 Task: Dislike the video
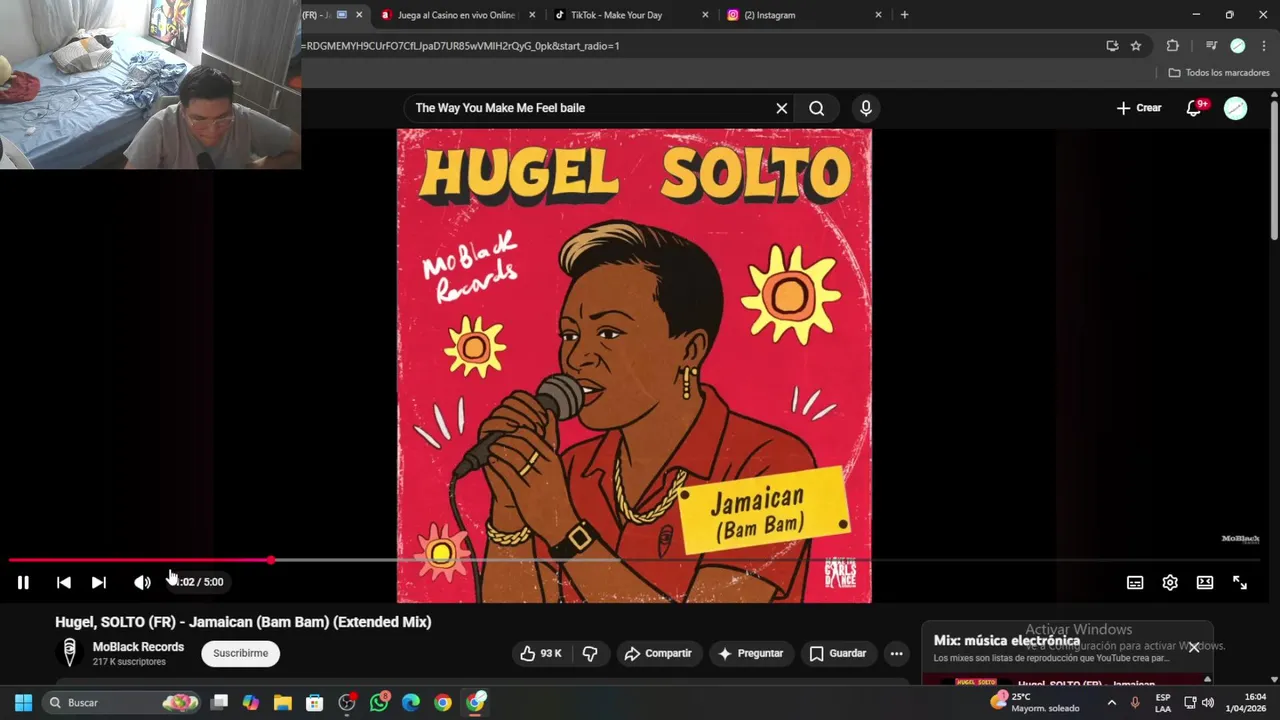(x=590, y=653)
